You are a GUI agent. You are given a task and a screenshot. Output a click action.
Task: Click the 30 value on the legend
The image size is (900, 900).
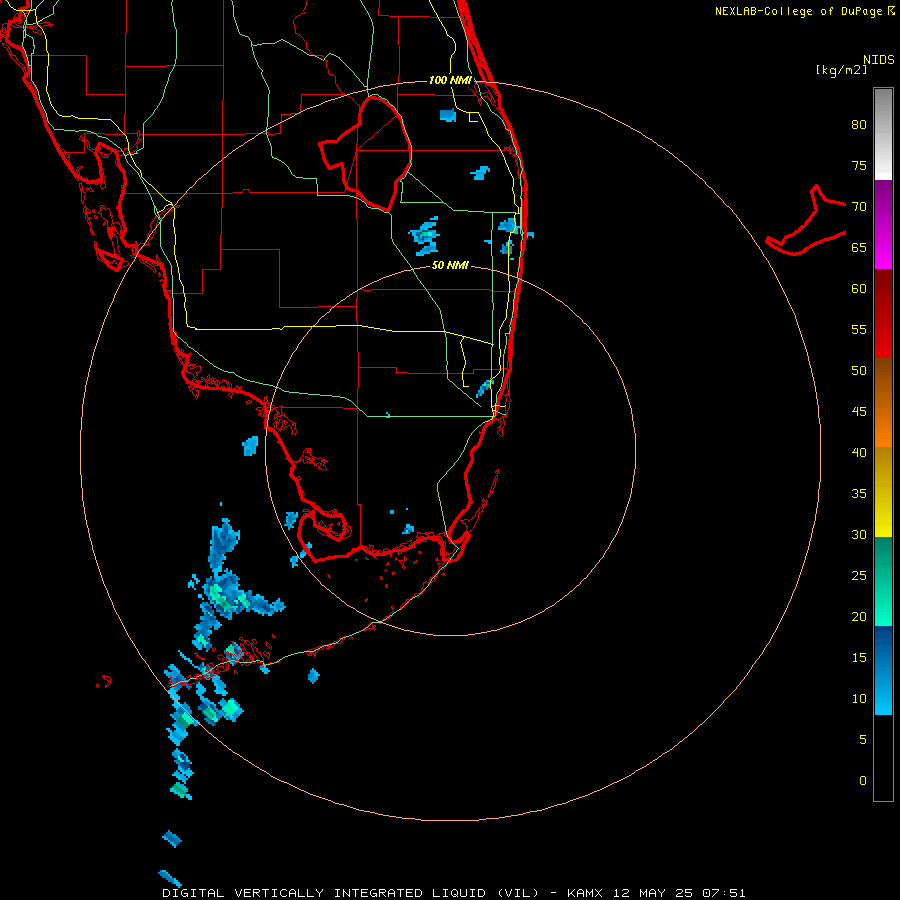click(859, 534)
